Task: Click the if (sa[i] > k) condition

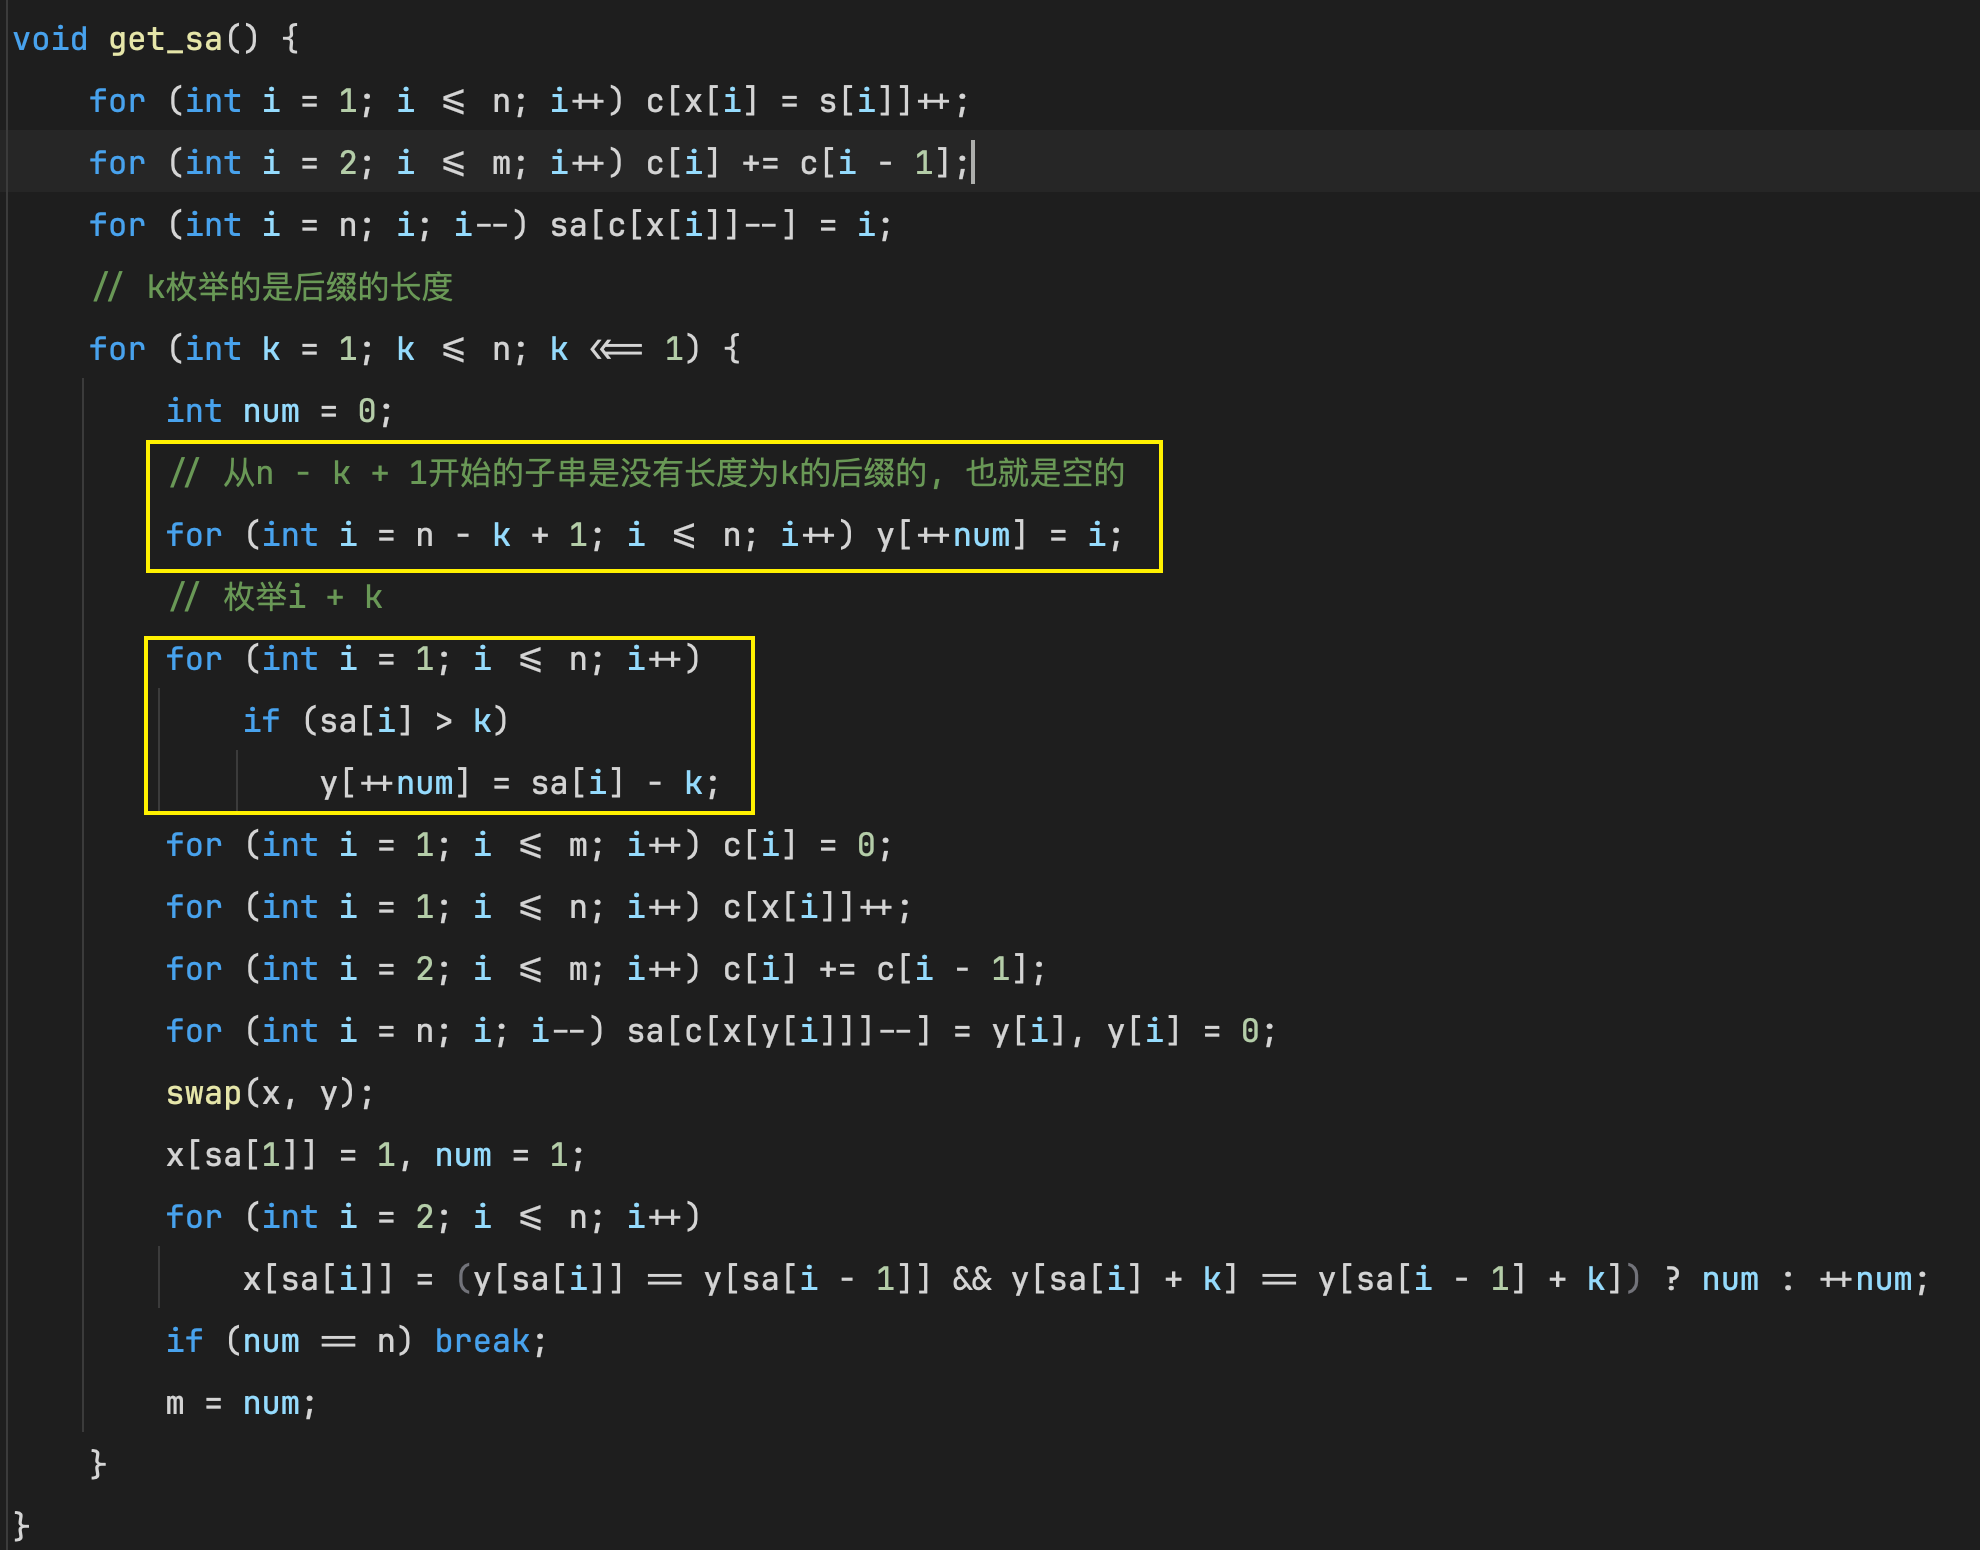Action: coord(375,721)
